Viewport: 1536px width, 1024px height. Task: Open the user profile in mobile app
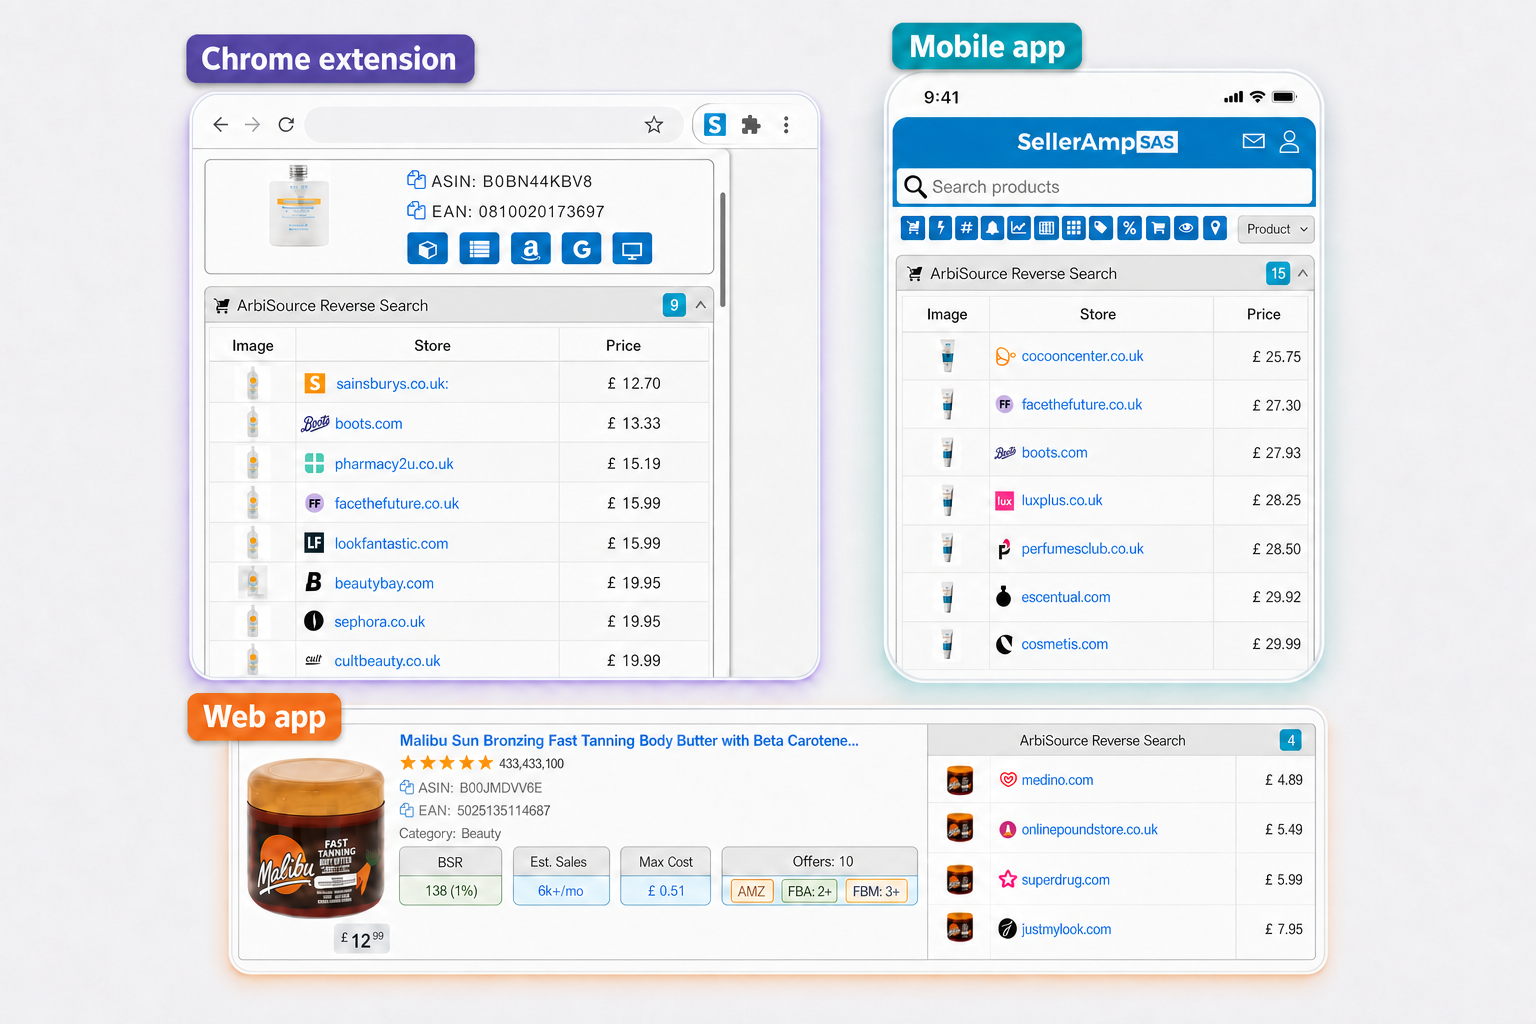pyautogui.click(x=1290, y=141)
